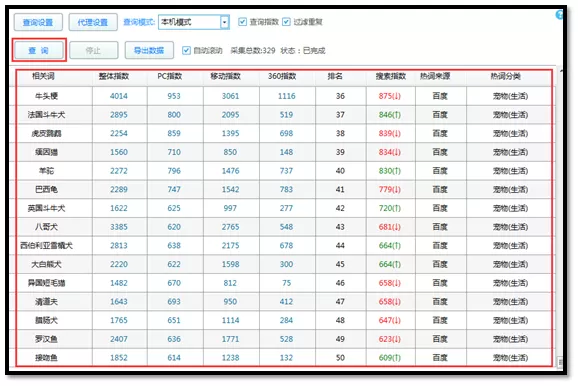The width and height of the screenshot is (578, 386).
Task: Select the 羊驼 keyword cell
Action: (x=46, y=171)
